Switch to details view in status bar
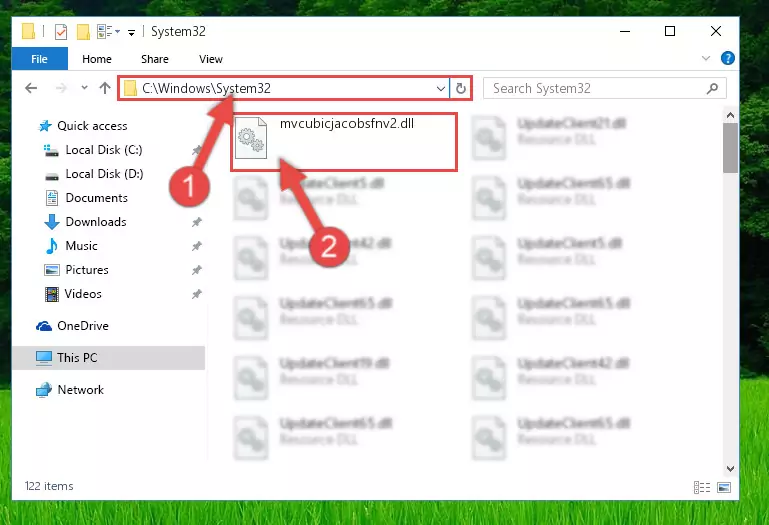 pos(702,487)
